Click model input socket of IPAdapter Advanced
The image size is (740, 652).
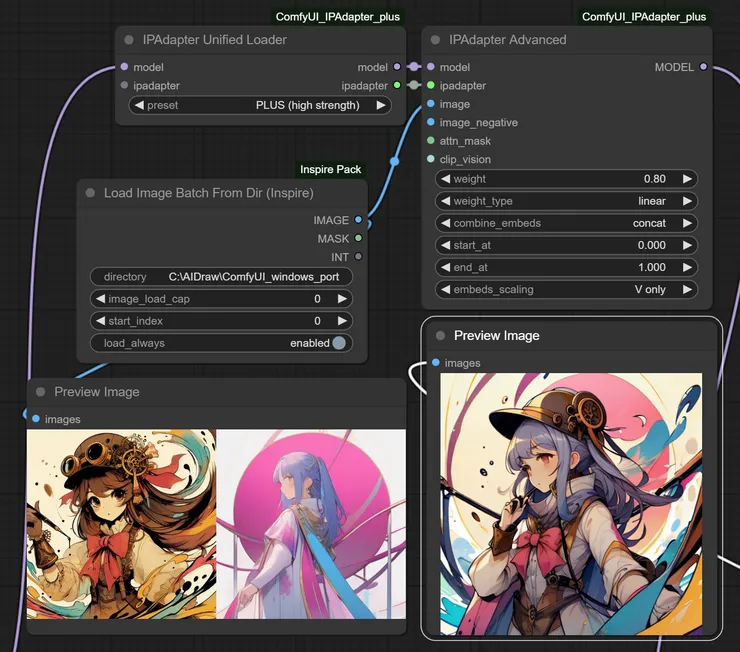[430, 67]
